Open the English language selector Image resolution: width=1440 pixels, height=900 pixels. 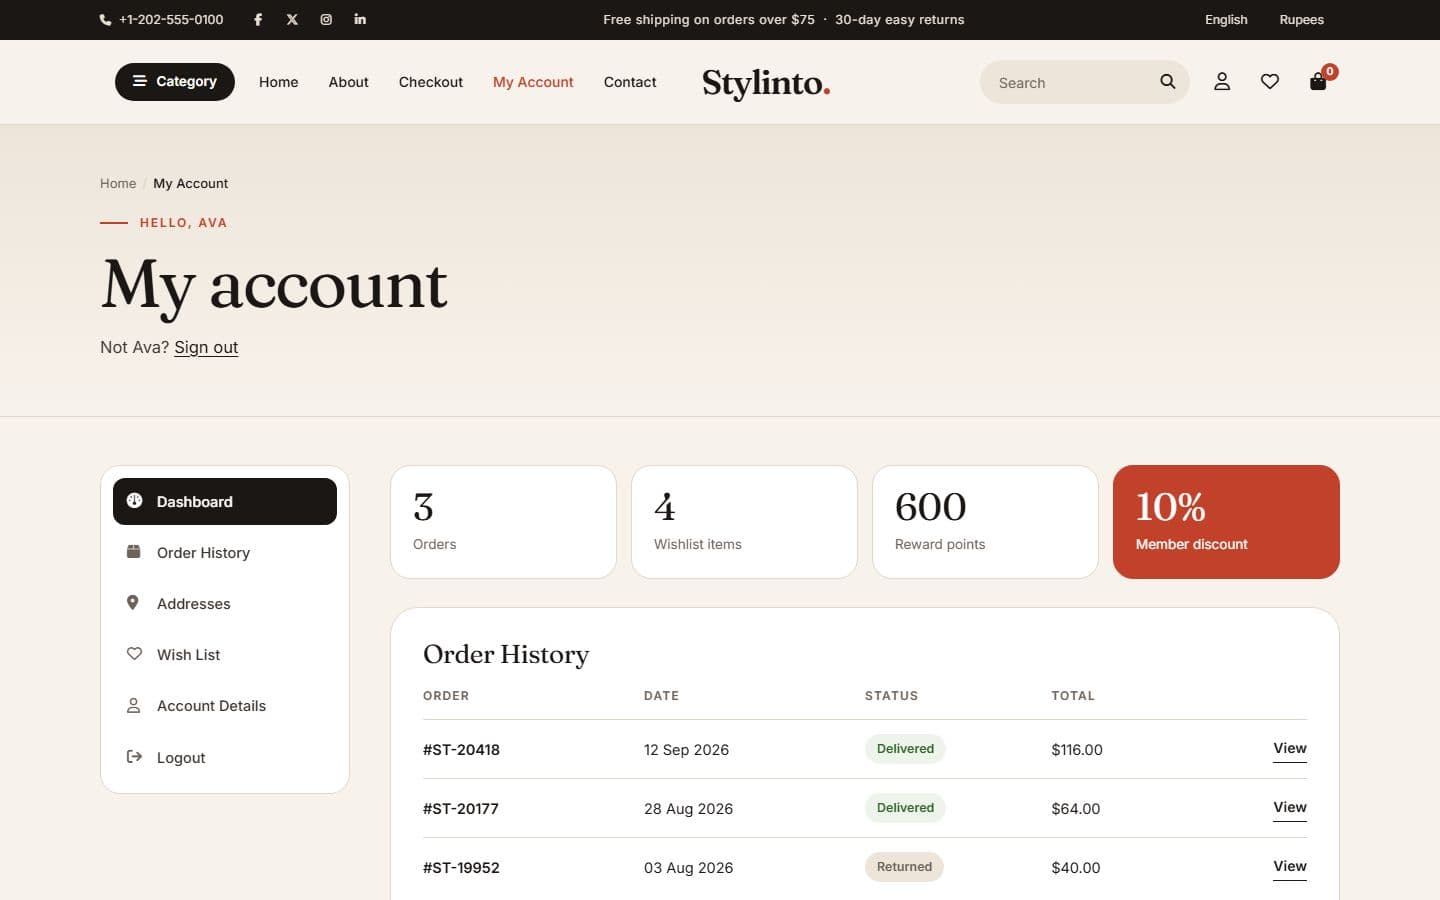(x=1226, y=20)
